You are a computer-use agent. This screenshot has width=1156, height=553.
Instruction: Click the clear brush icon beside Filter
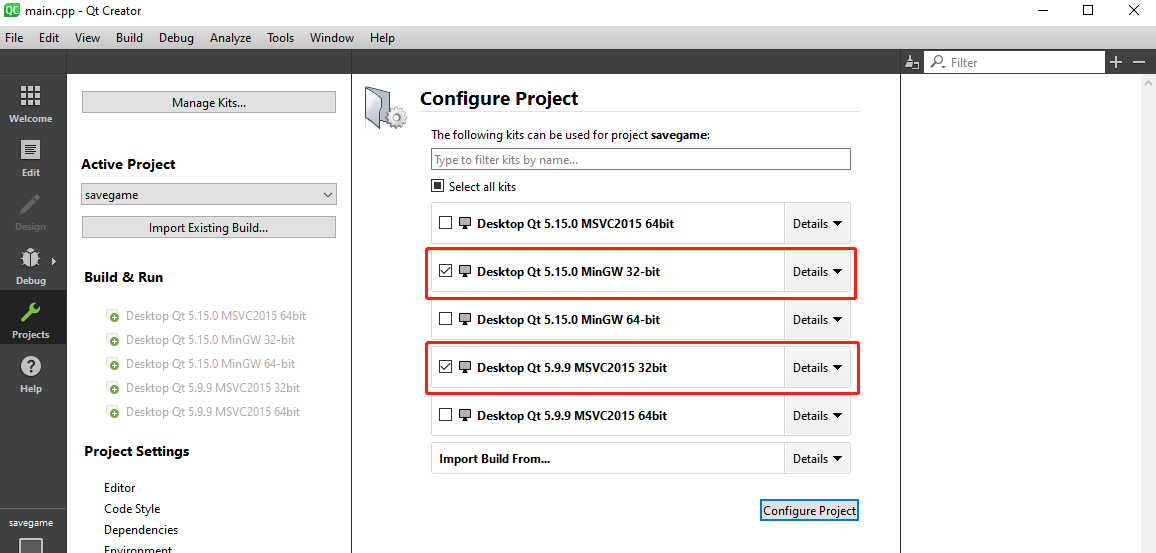[912, 63]
